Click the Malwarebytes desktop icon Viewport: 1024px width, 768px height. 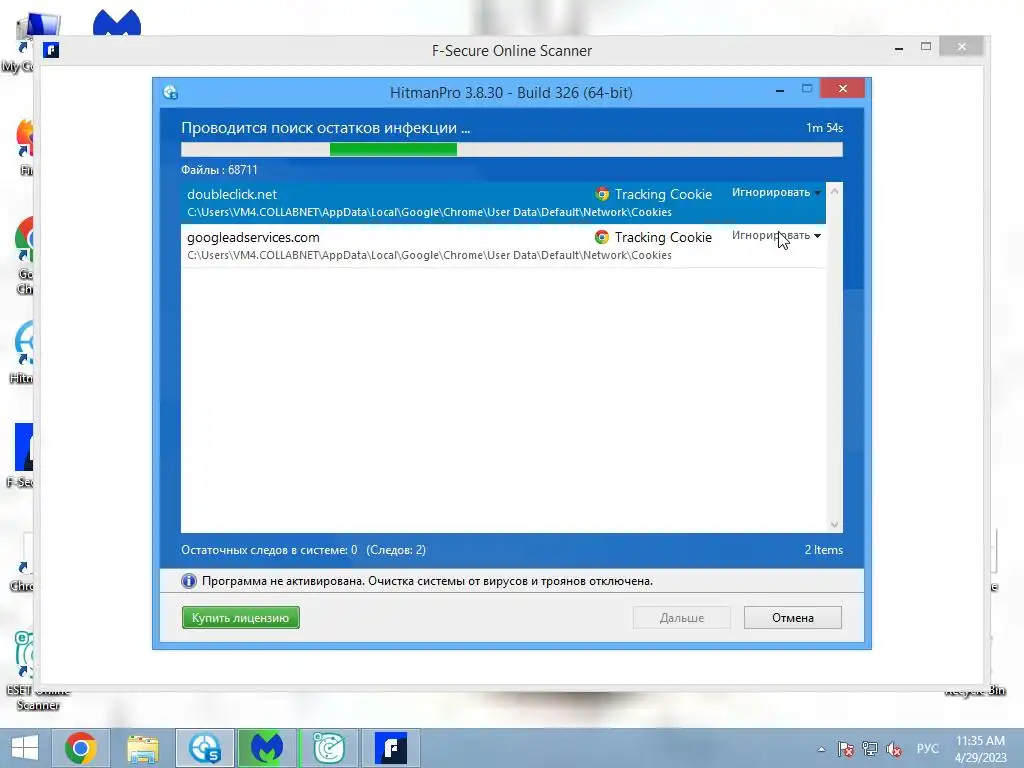[x=117, y=22]
